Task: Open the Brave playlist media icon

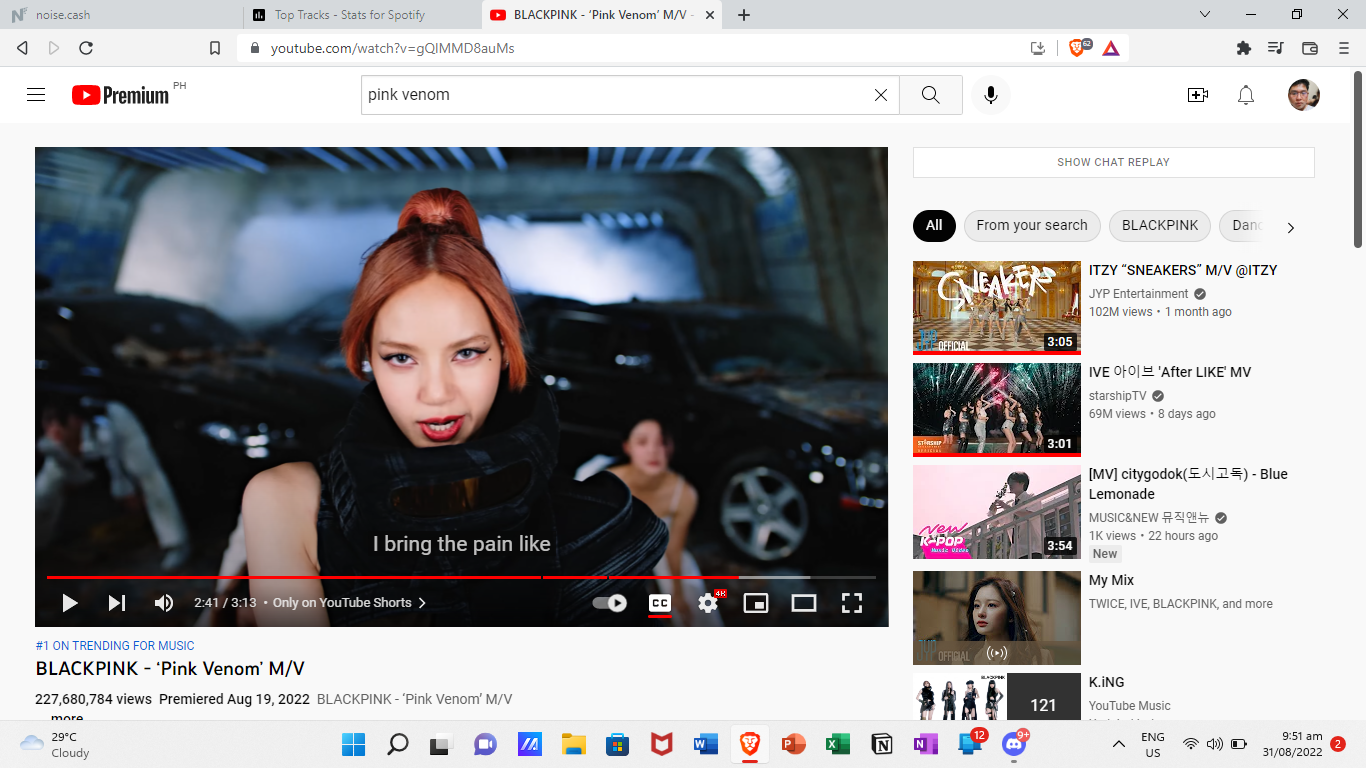Action: [x=1275, y=48]
